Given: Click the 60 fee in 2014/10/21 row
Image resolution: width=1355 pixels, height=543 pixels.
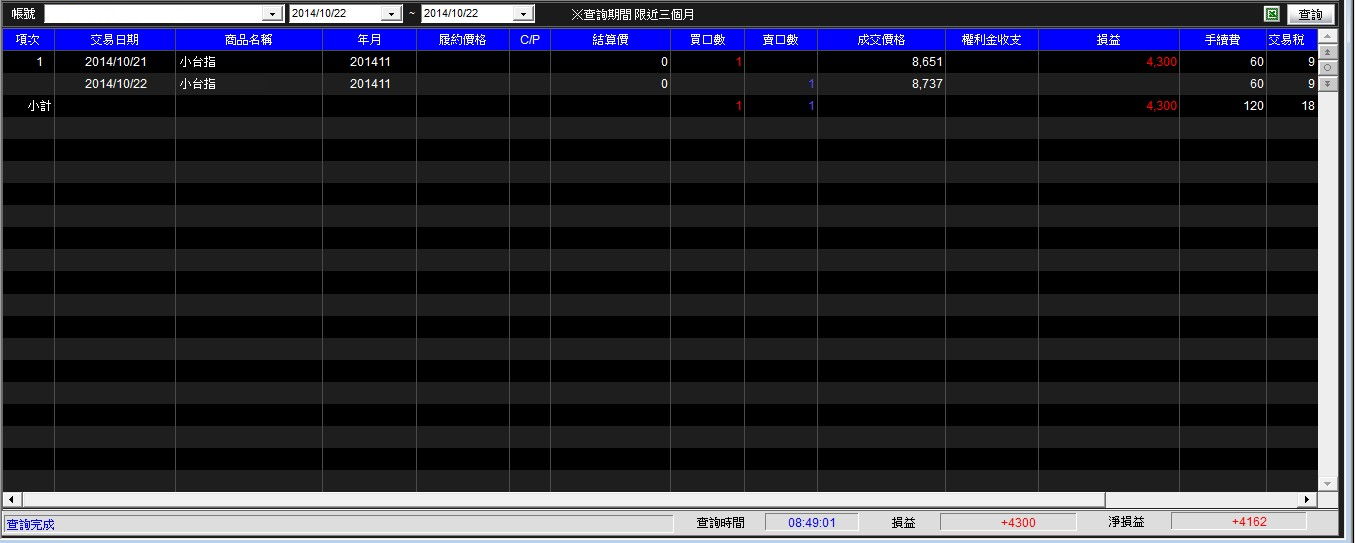Looking at the screenshot, I should 1257,62.
